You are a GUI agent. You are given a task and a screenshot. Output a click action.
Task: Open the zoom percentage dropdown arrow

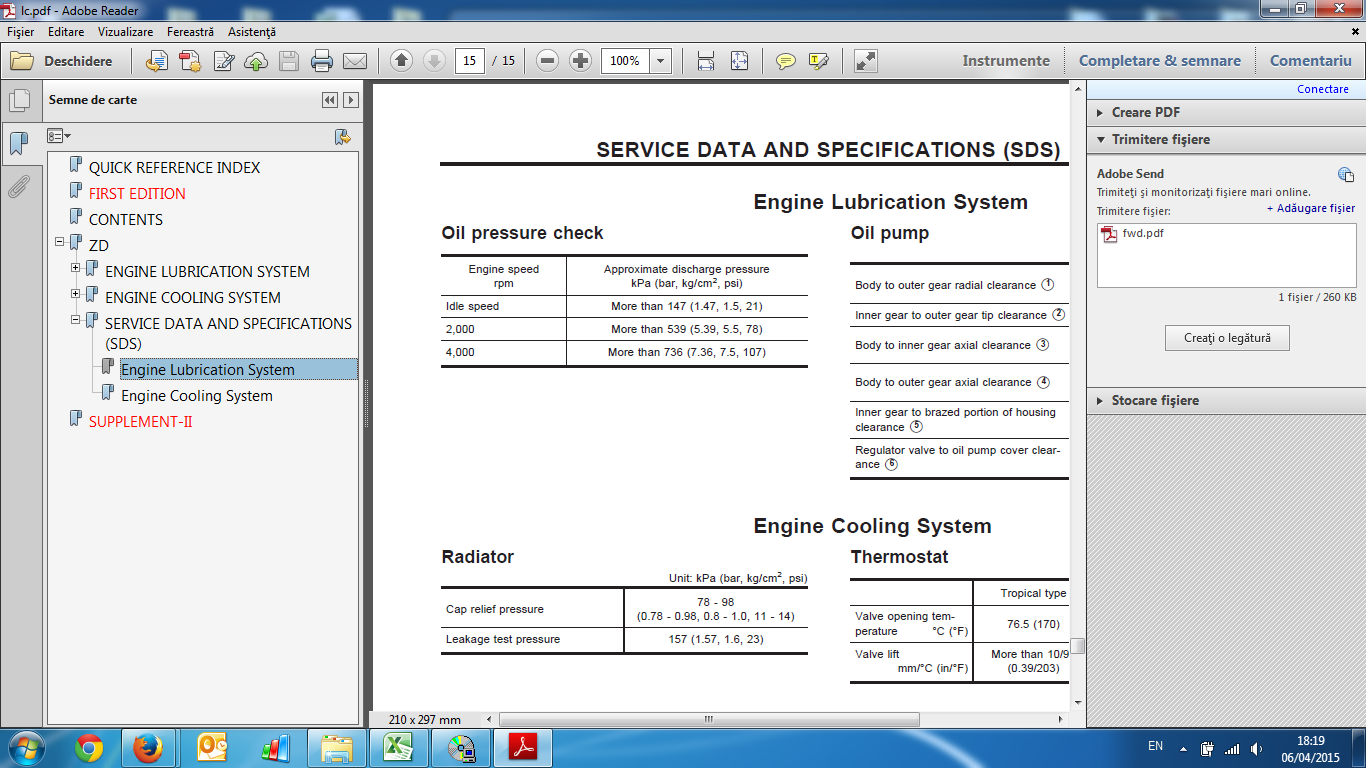pyautogui.click(x=660, y=61)
